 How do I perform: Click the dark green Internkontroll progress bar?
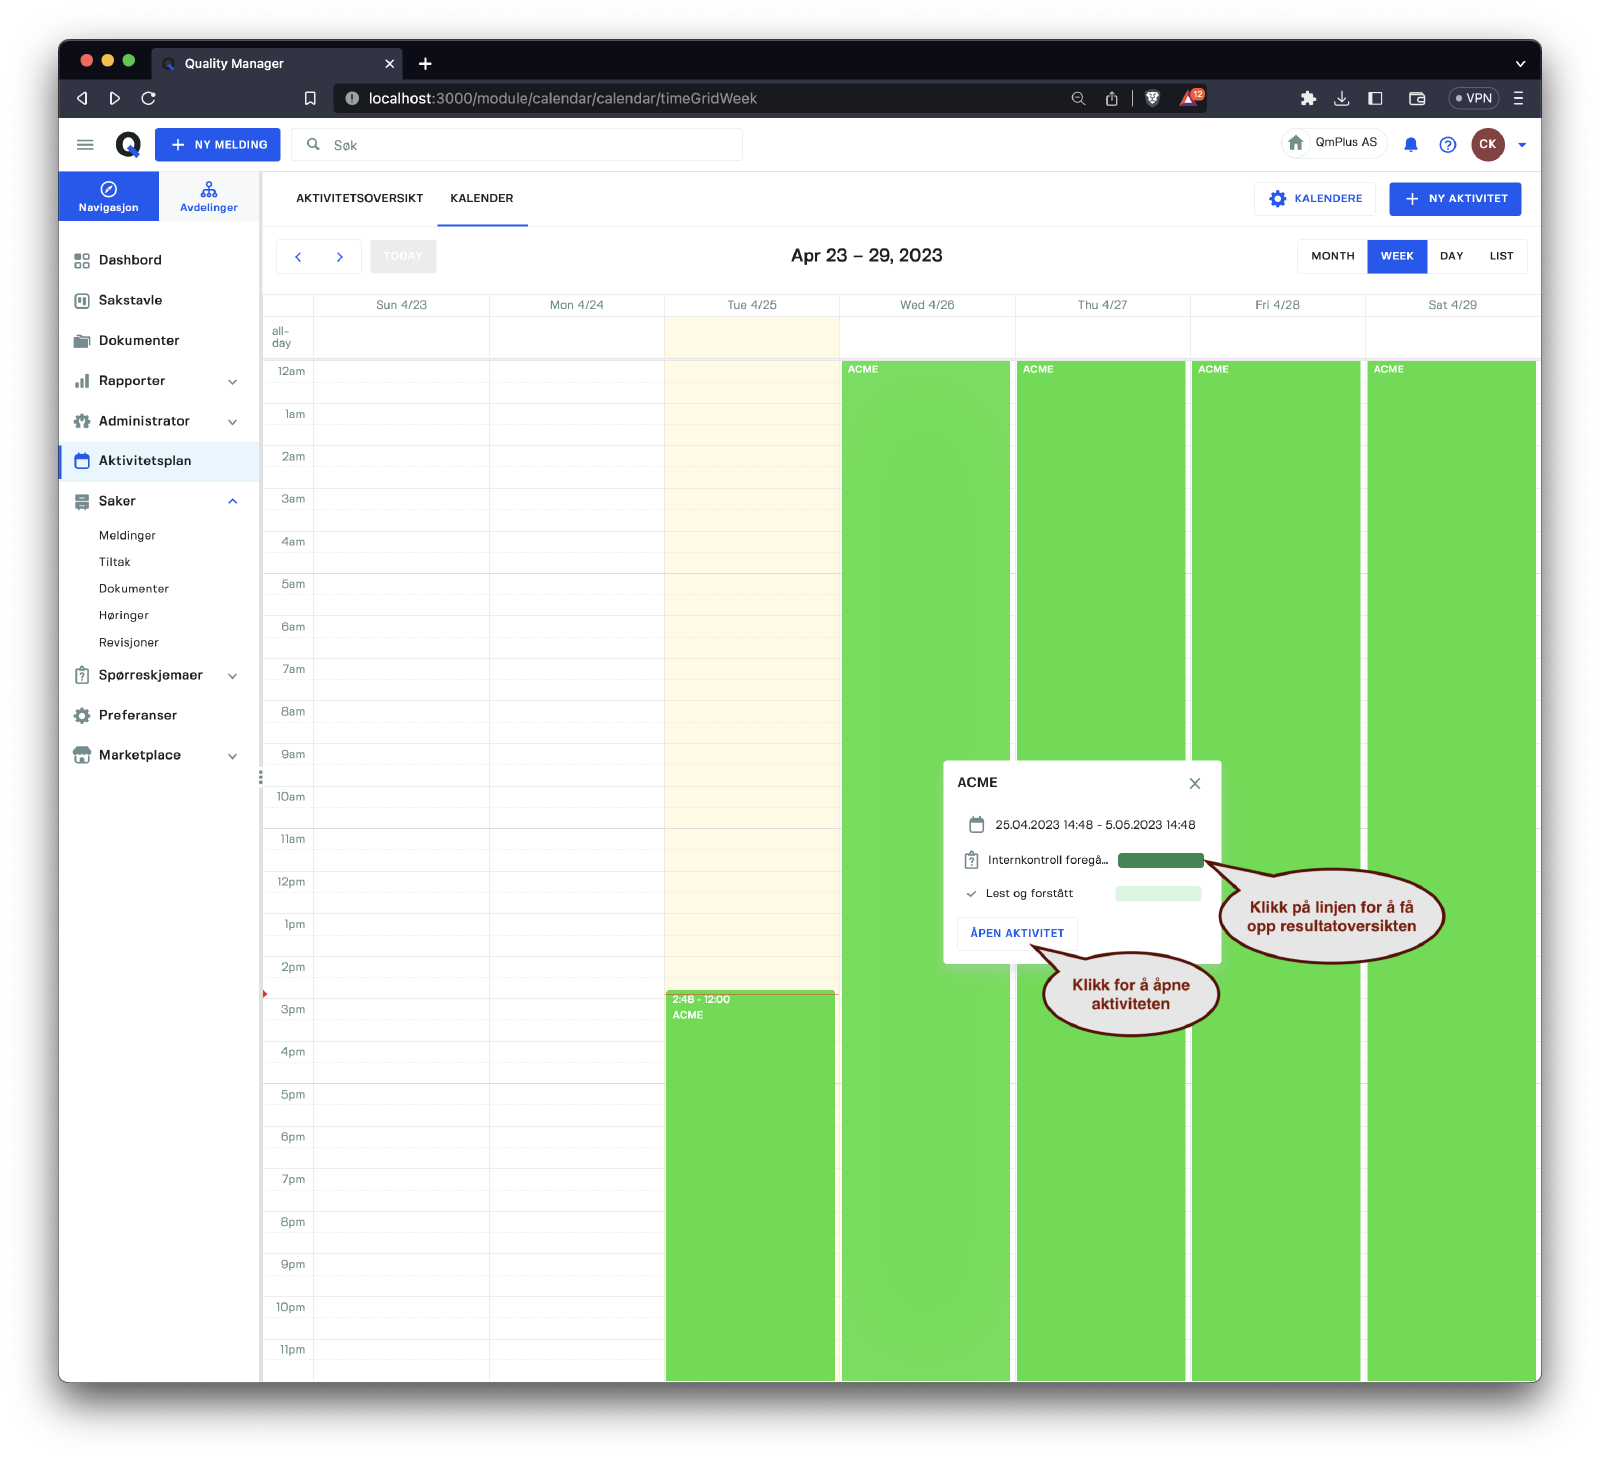(1160, 860)
